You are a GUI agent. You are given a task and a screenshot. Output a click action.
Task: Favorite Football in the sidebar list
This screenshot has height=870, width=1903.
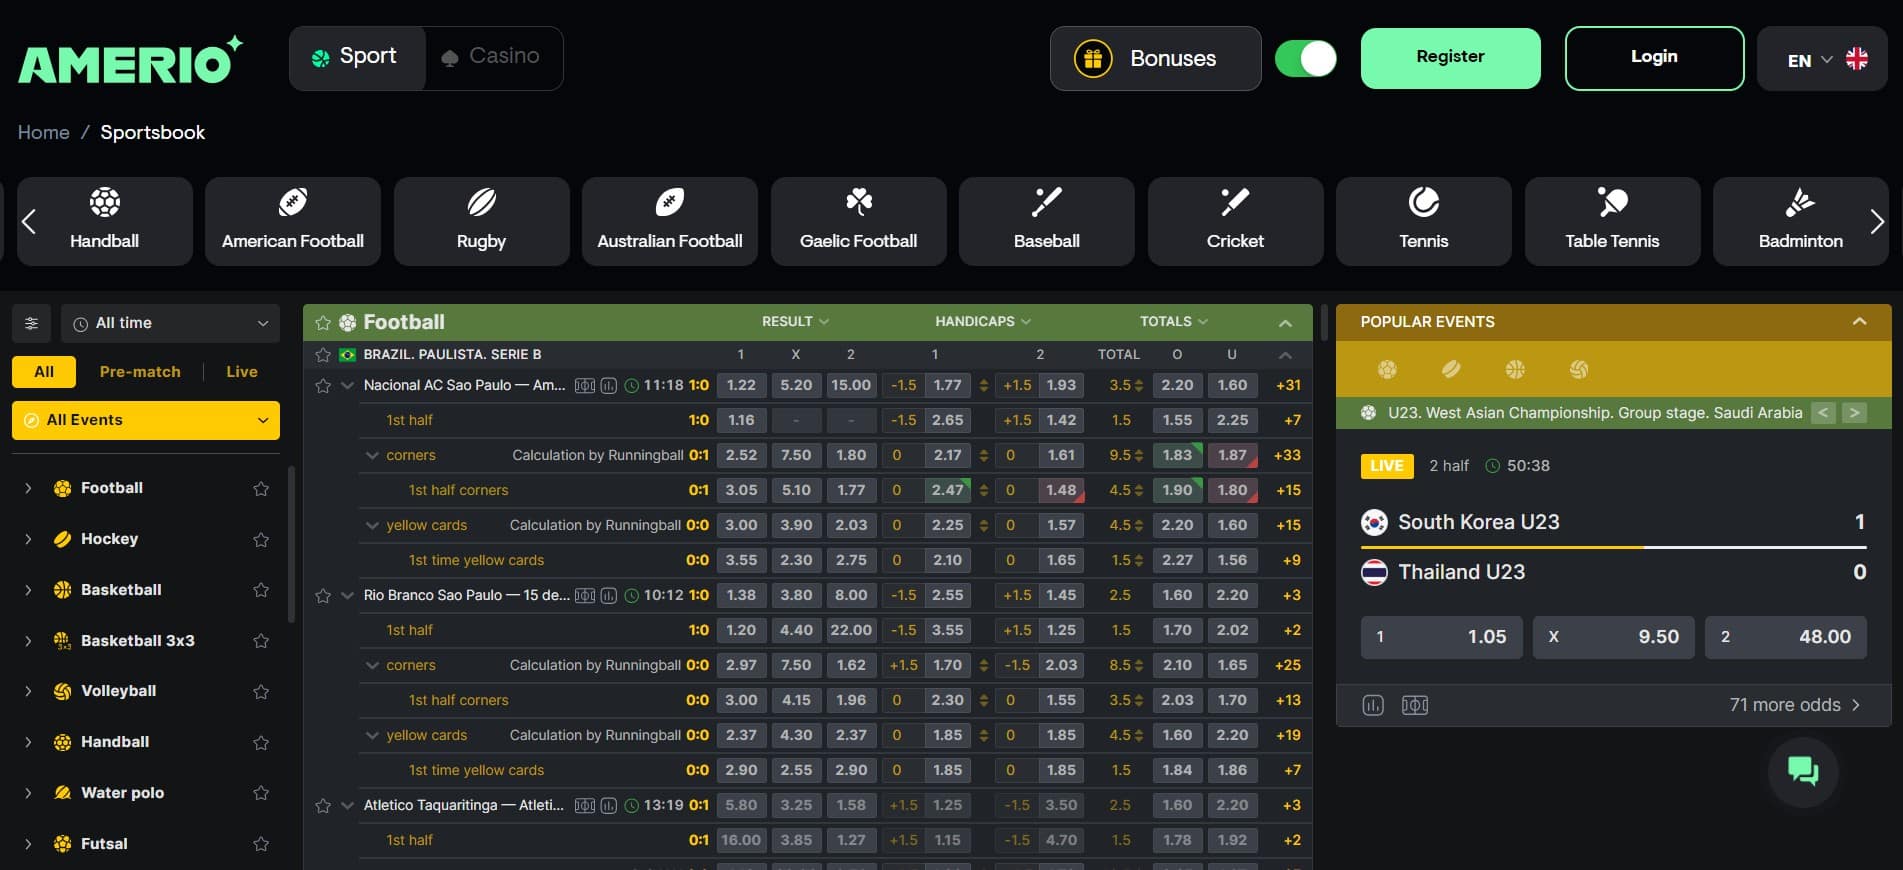point(261,488)
